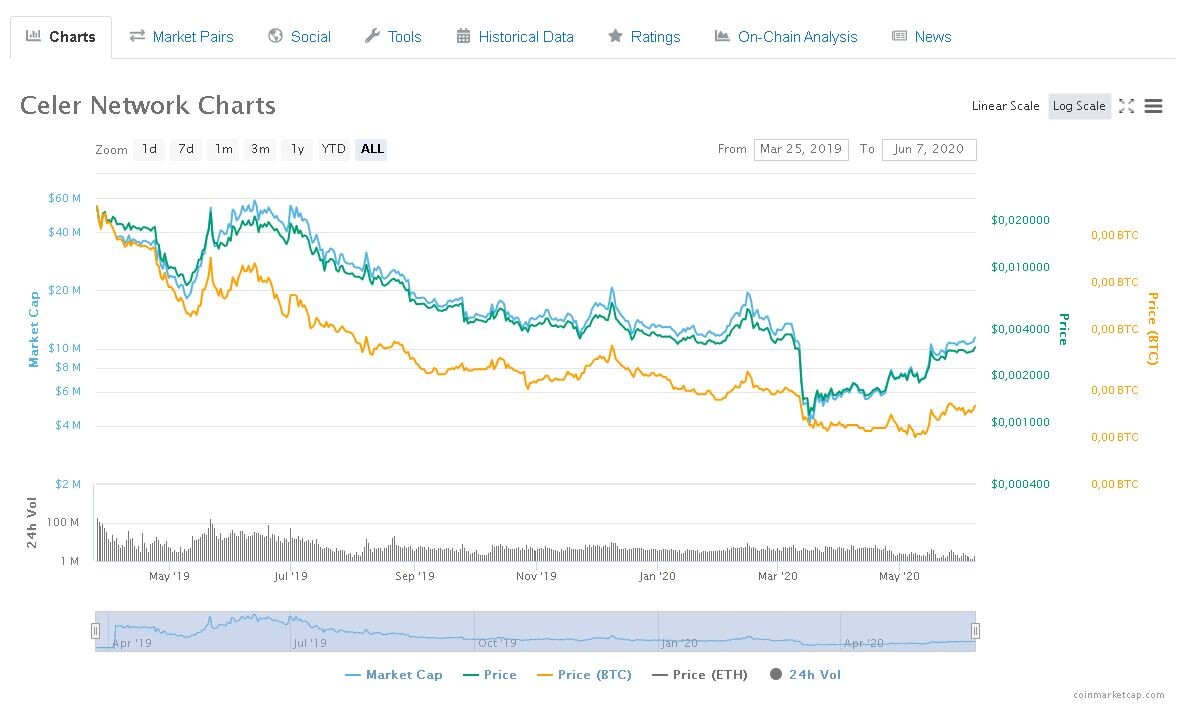Set chart zoom to 1y

click(298, 149)
